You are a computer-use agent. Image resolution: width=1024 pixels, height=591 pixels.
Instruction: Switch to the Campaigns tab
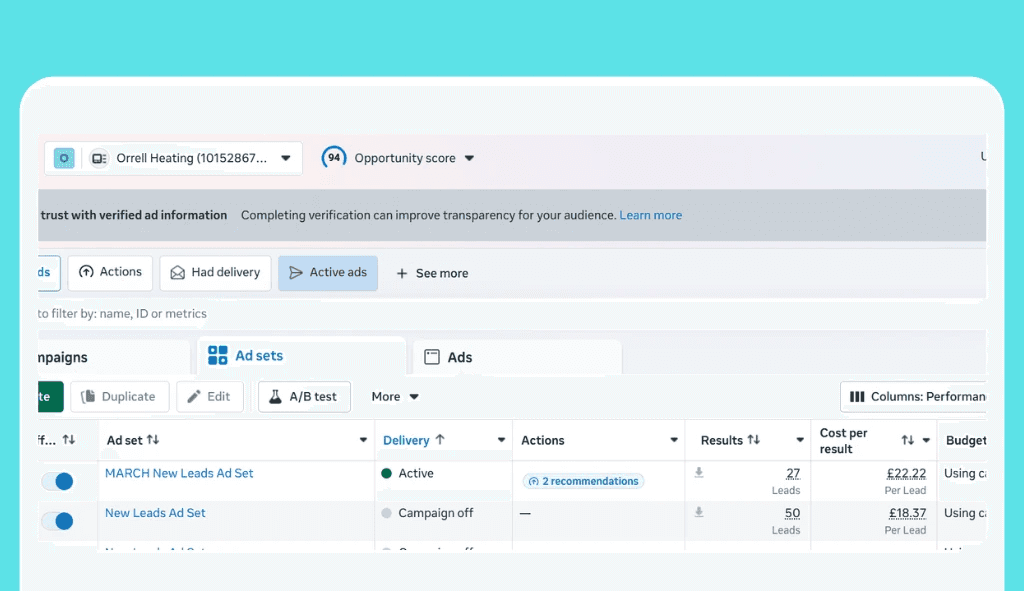[114, 357]
